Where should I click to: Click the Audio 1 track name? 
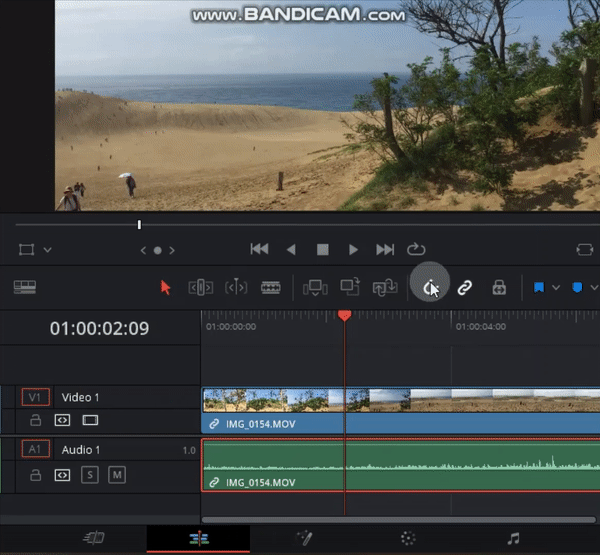(x=81, y=450)
